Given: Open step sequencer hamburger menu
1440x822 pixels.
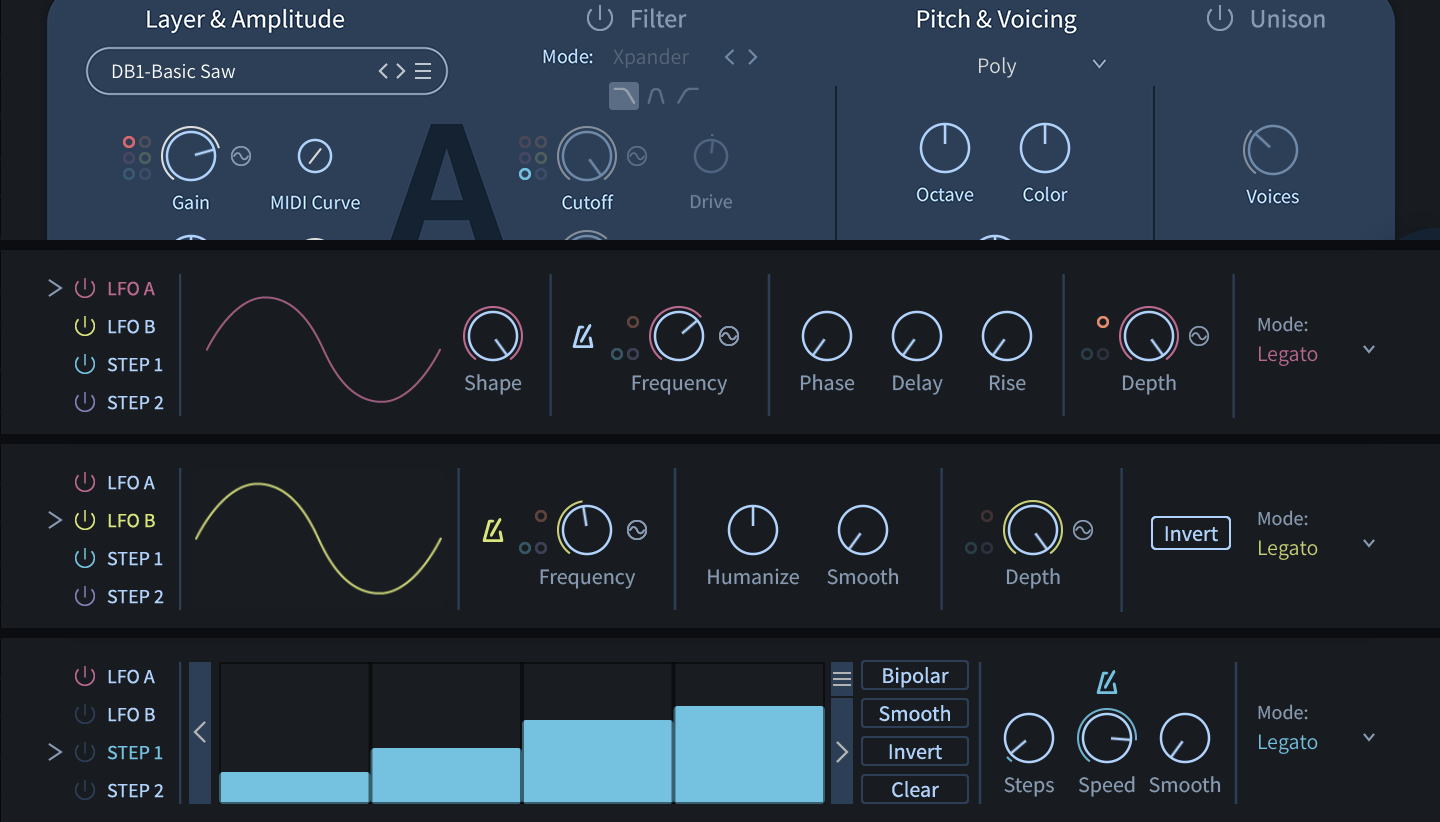Looking at the screenshot, I should click(842, 679).
